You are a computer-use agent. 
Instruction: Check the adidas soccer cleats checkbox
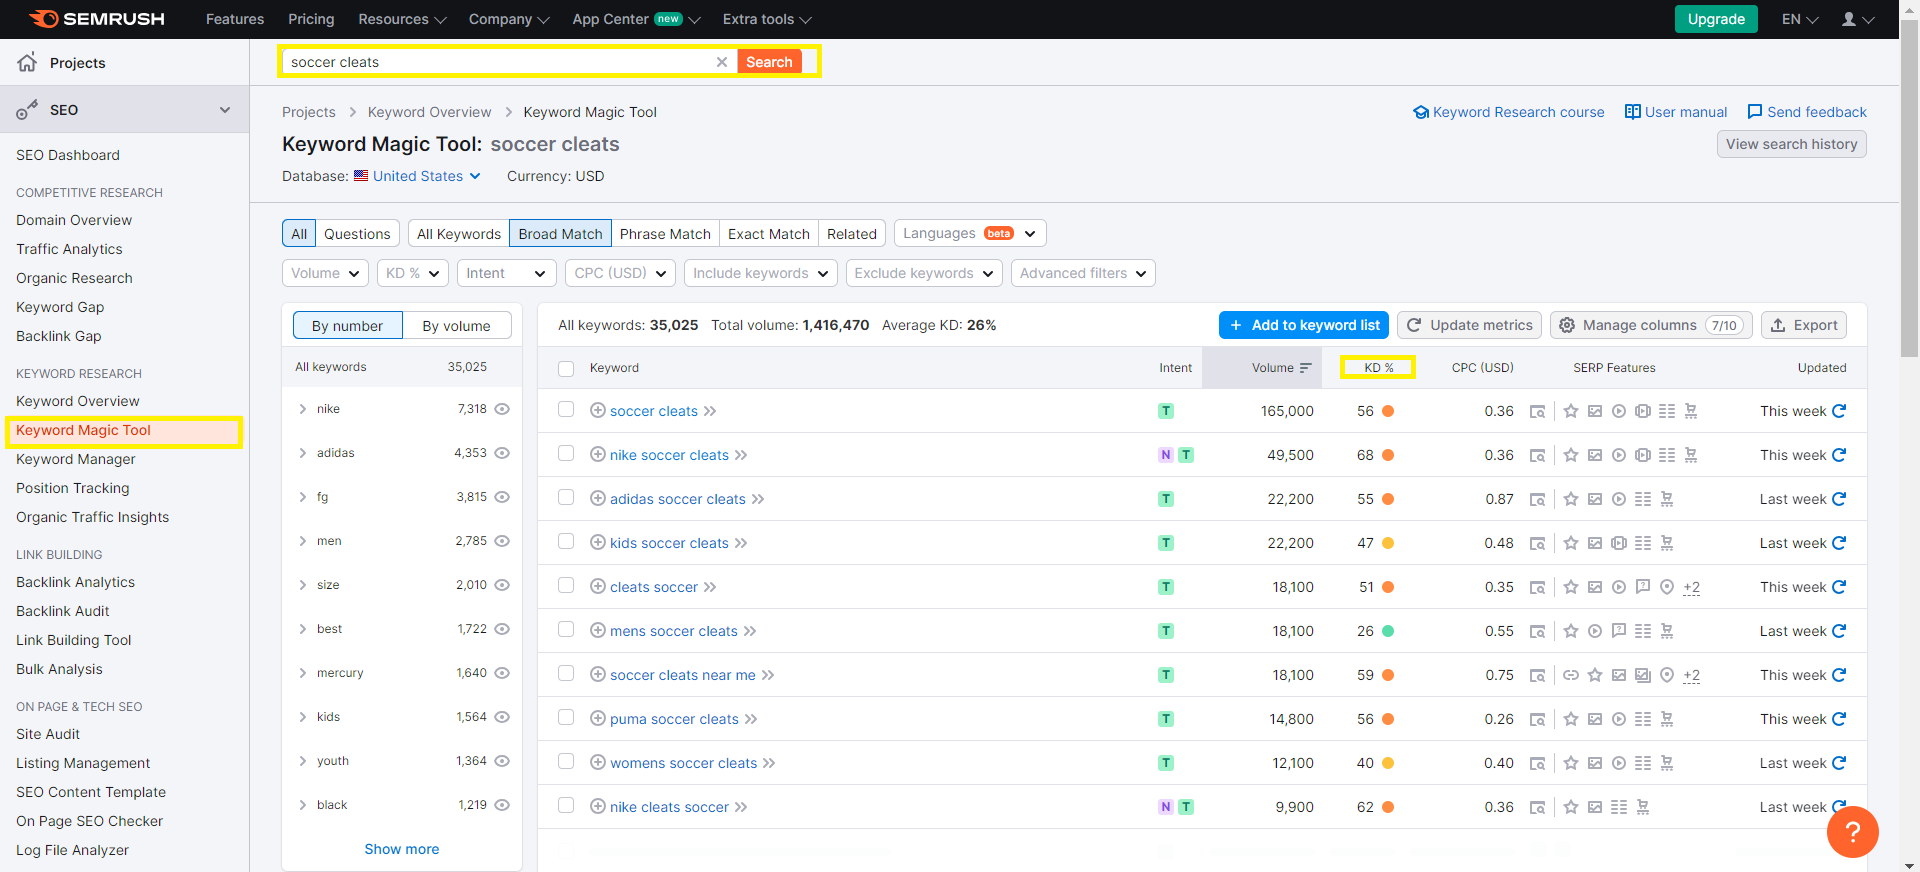coord(566,498)
